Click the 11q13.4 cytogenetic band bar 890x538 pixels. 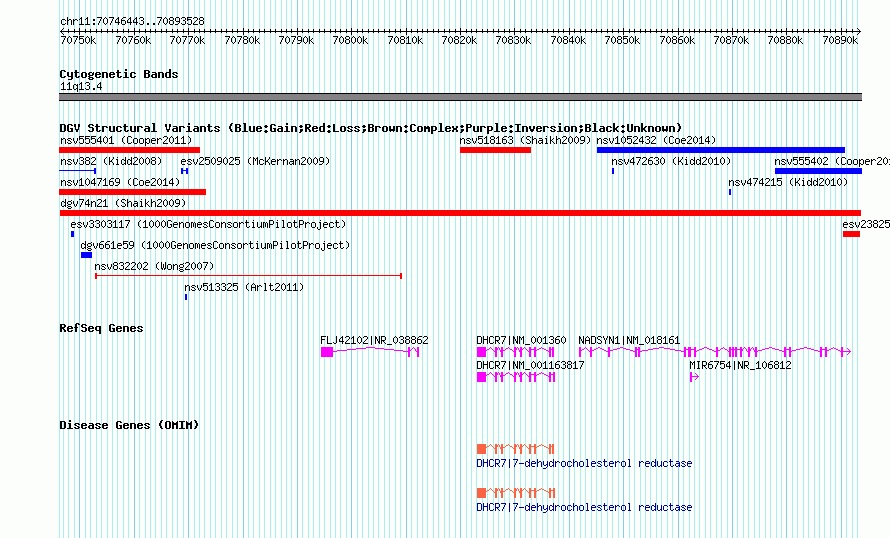460,97
